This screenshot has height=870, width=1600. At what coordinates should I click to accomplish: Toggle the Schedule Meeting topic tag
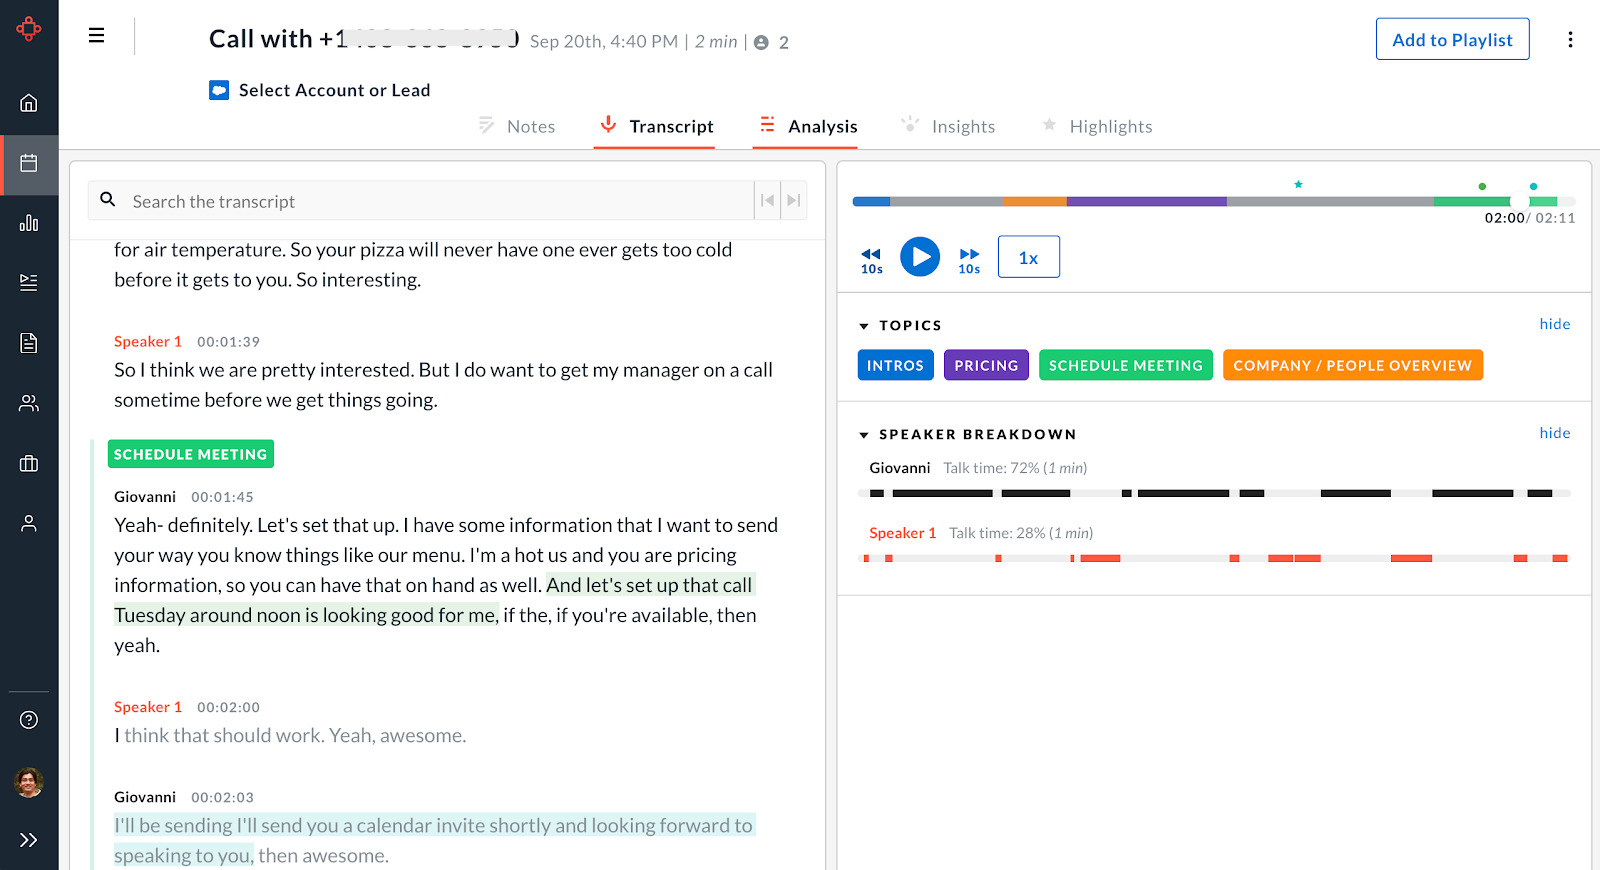[1125, 365]
